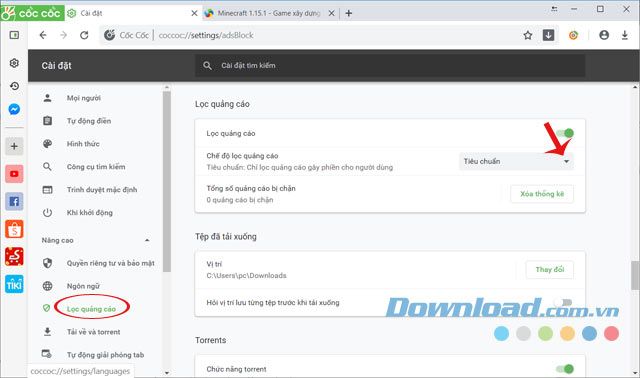The image size is (640, 378).
Task: Open Tiki shortcut in sidebar
Action: coord(14,284)
